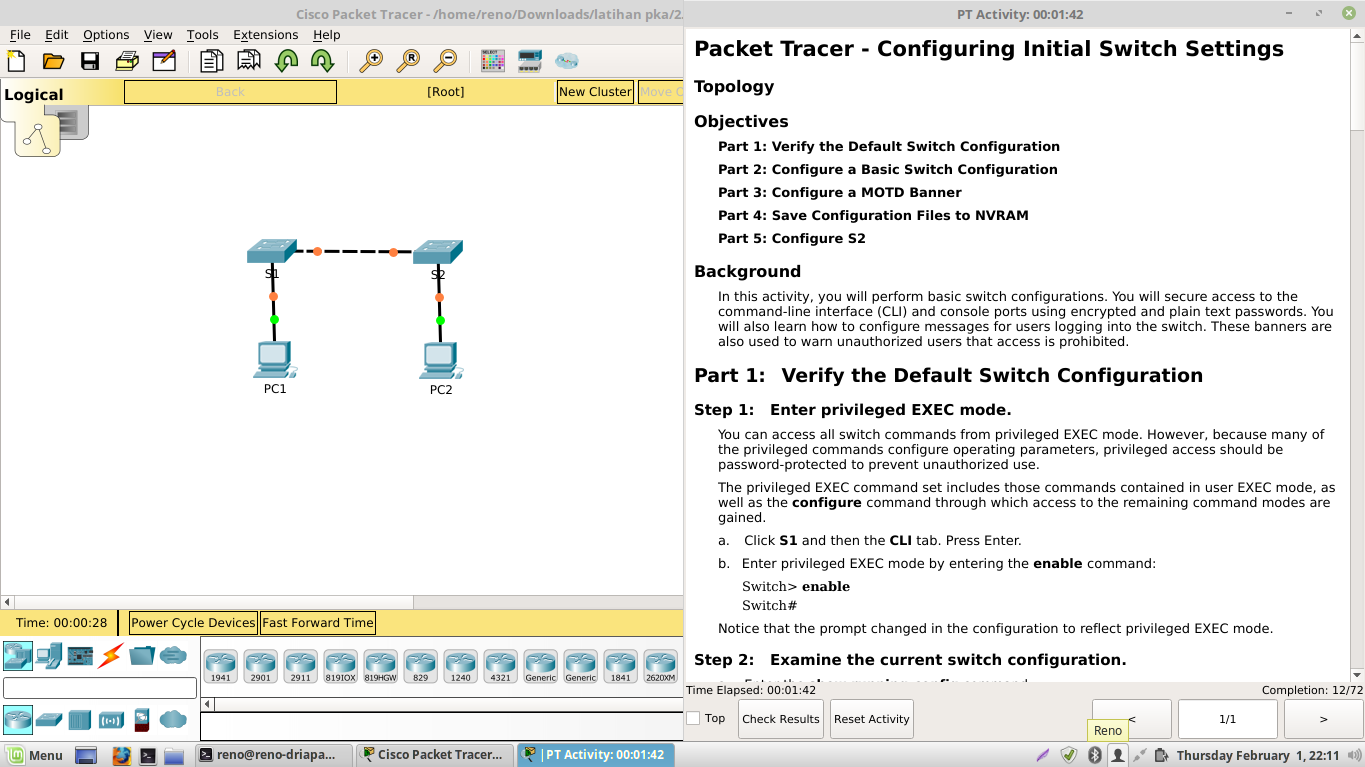Select switch S2 in the workspace

(438, 252)
